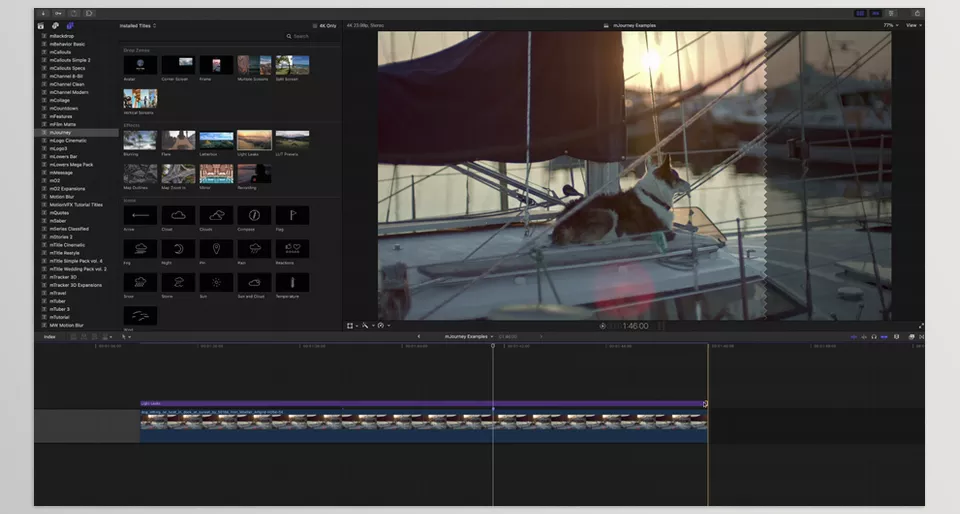Open the Installed Titles popup menu
960x514 pixels.
pos(138,26)
